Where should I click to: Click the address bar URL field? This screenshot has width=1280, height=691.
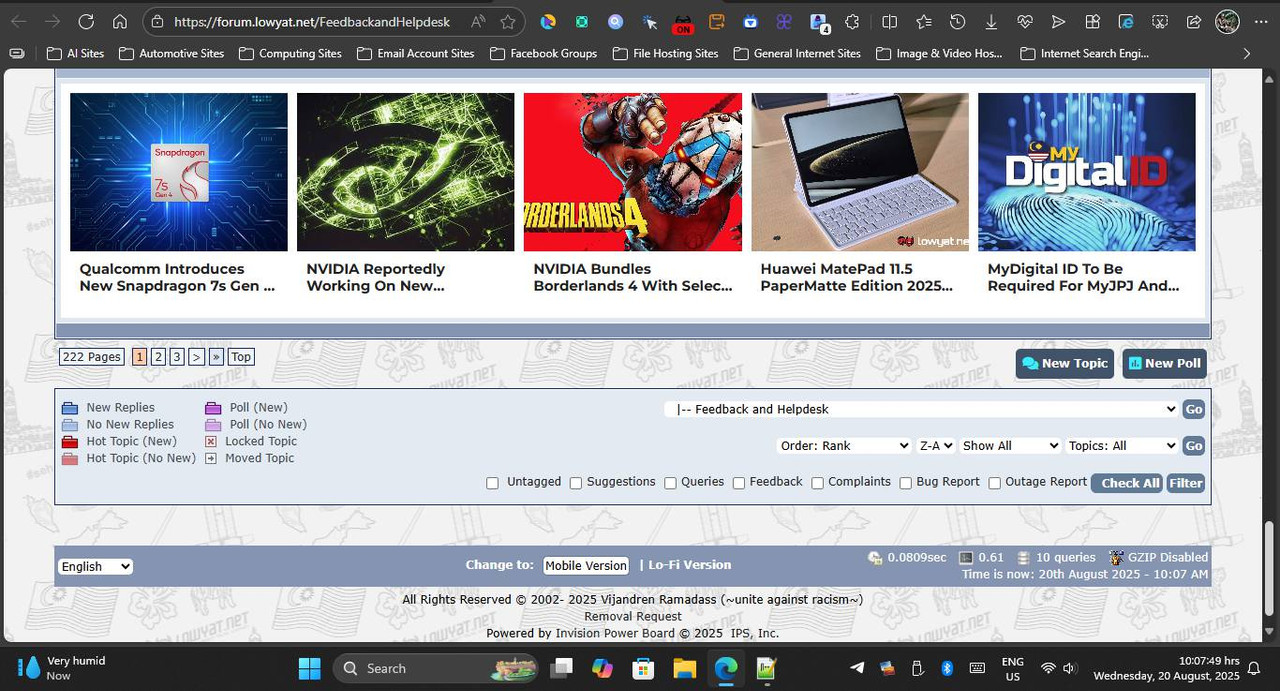[x=312, y=21]
